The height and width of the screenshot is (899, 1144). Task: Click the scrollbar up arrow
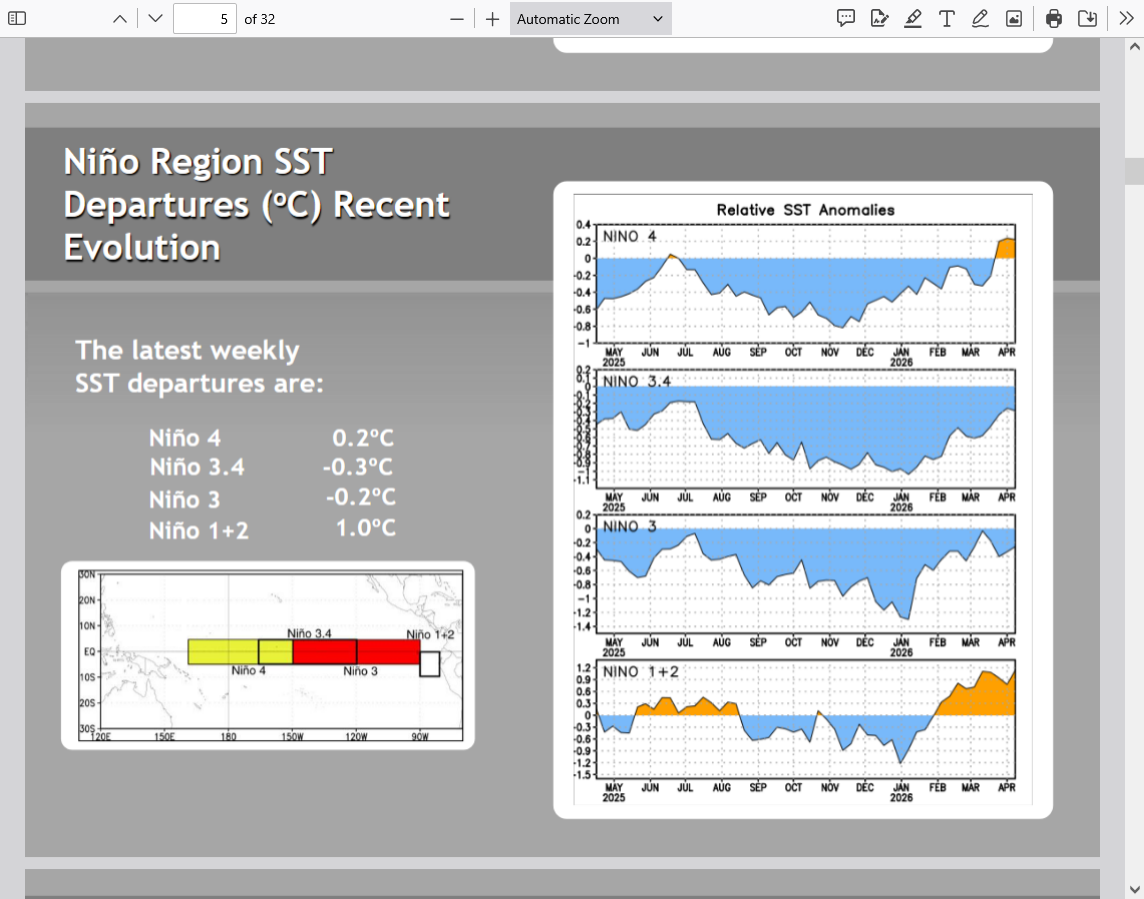pyautogui.click(x=1134, y=47)
